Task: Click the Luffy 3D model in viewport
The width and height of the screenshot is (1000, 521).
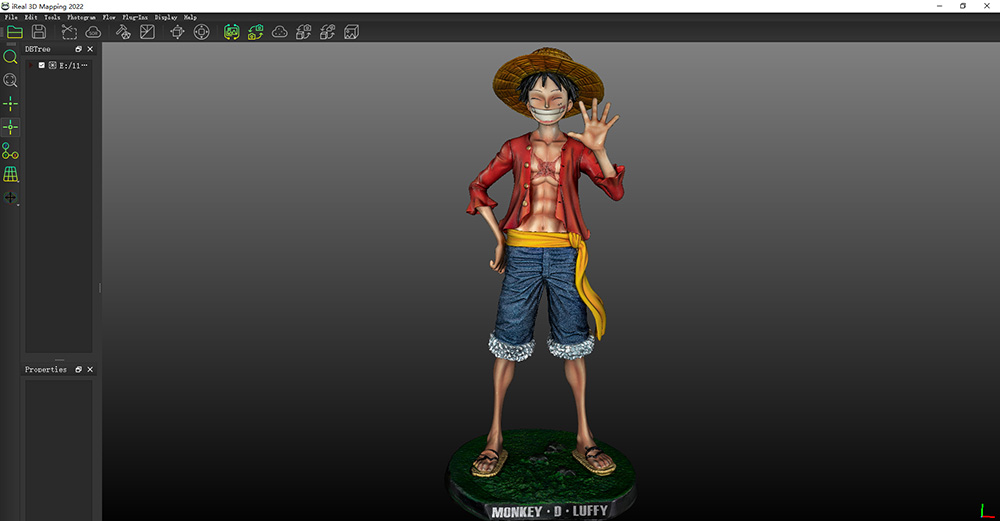Action: coord(543,284)
